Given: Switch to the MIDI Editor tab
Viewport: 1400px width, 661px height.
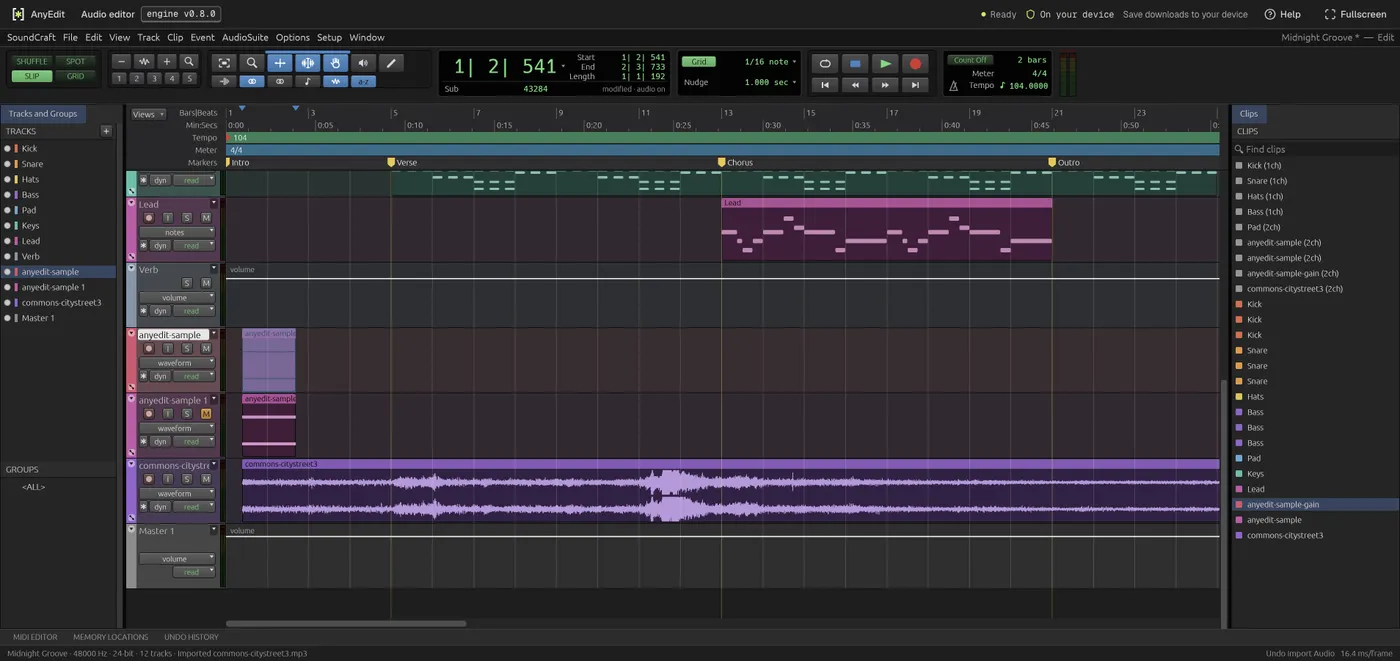Looking at the screenshot, I should [35, 637].
